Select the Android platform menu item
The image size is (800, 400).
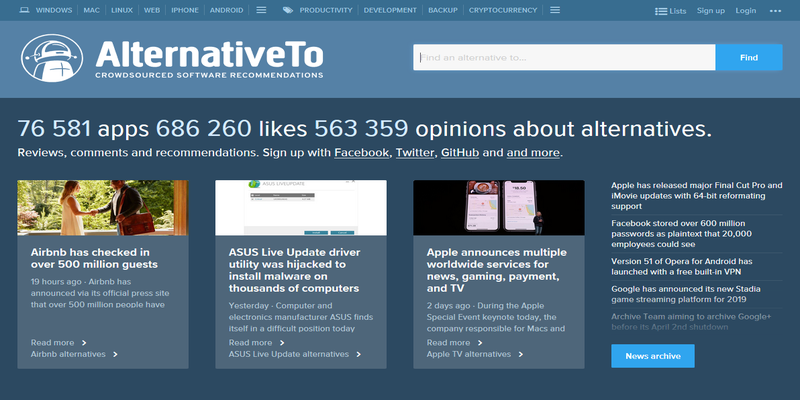227,10
